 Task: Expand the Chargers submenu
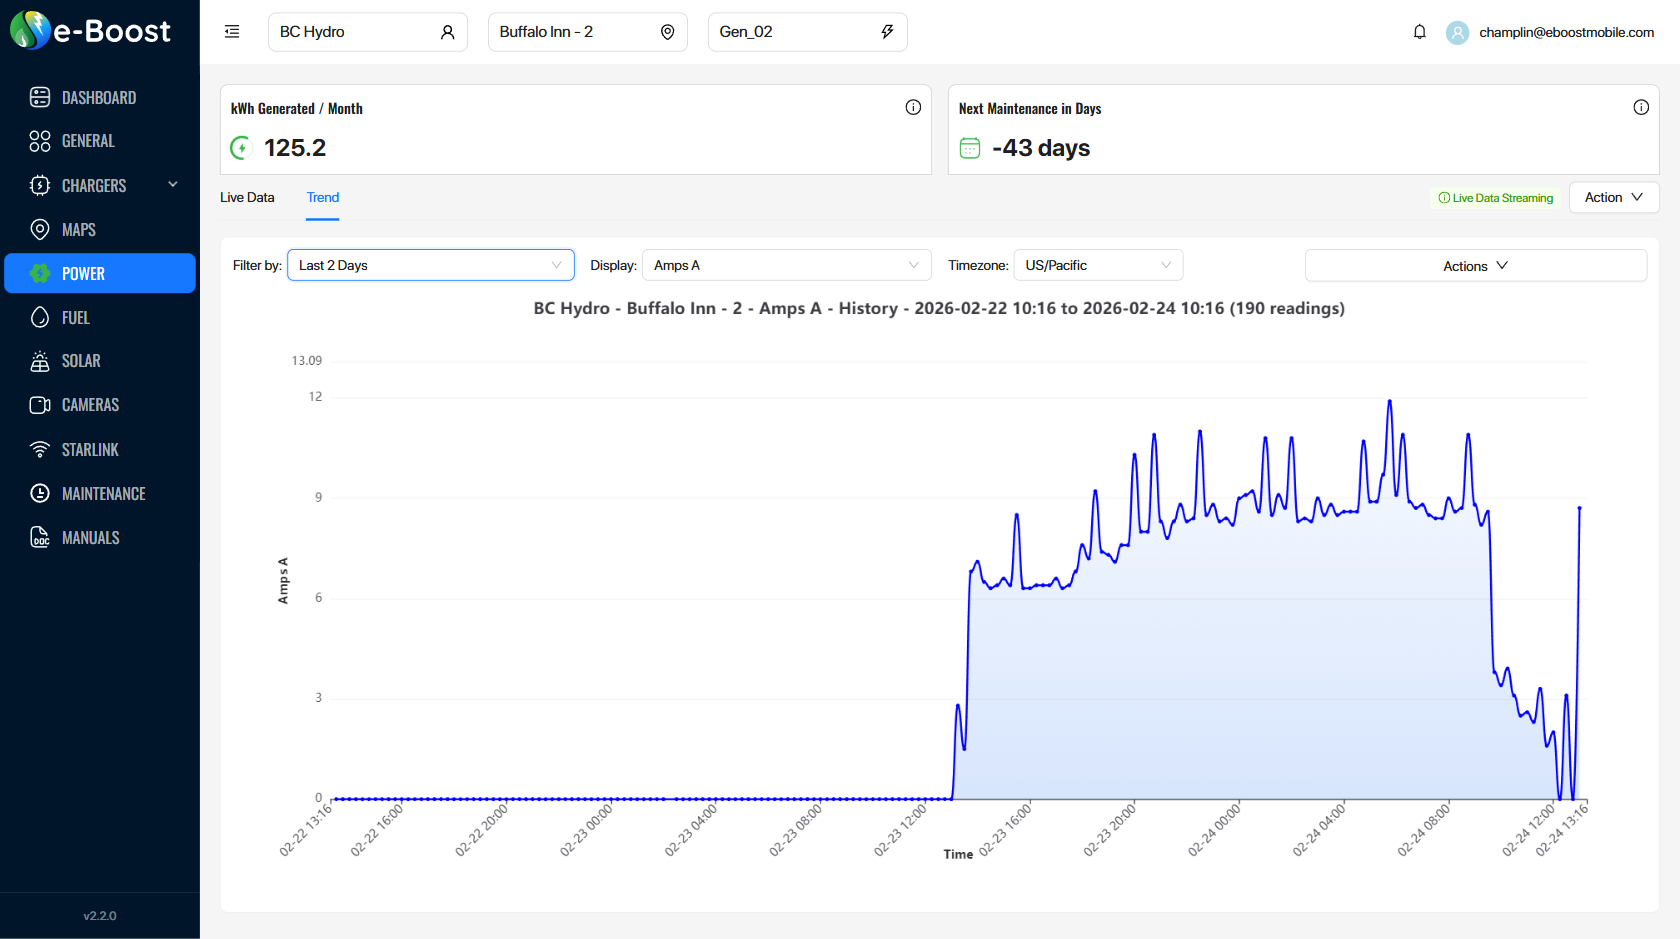(172, 185)
